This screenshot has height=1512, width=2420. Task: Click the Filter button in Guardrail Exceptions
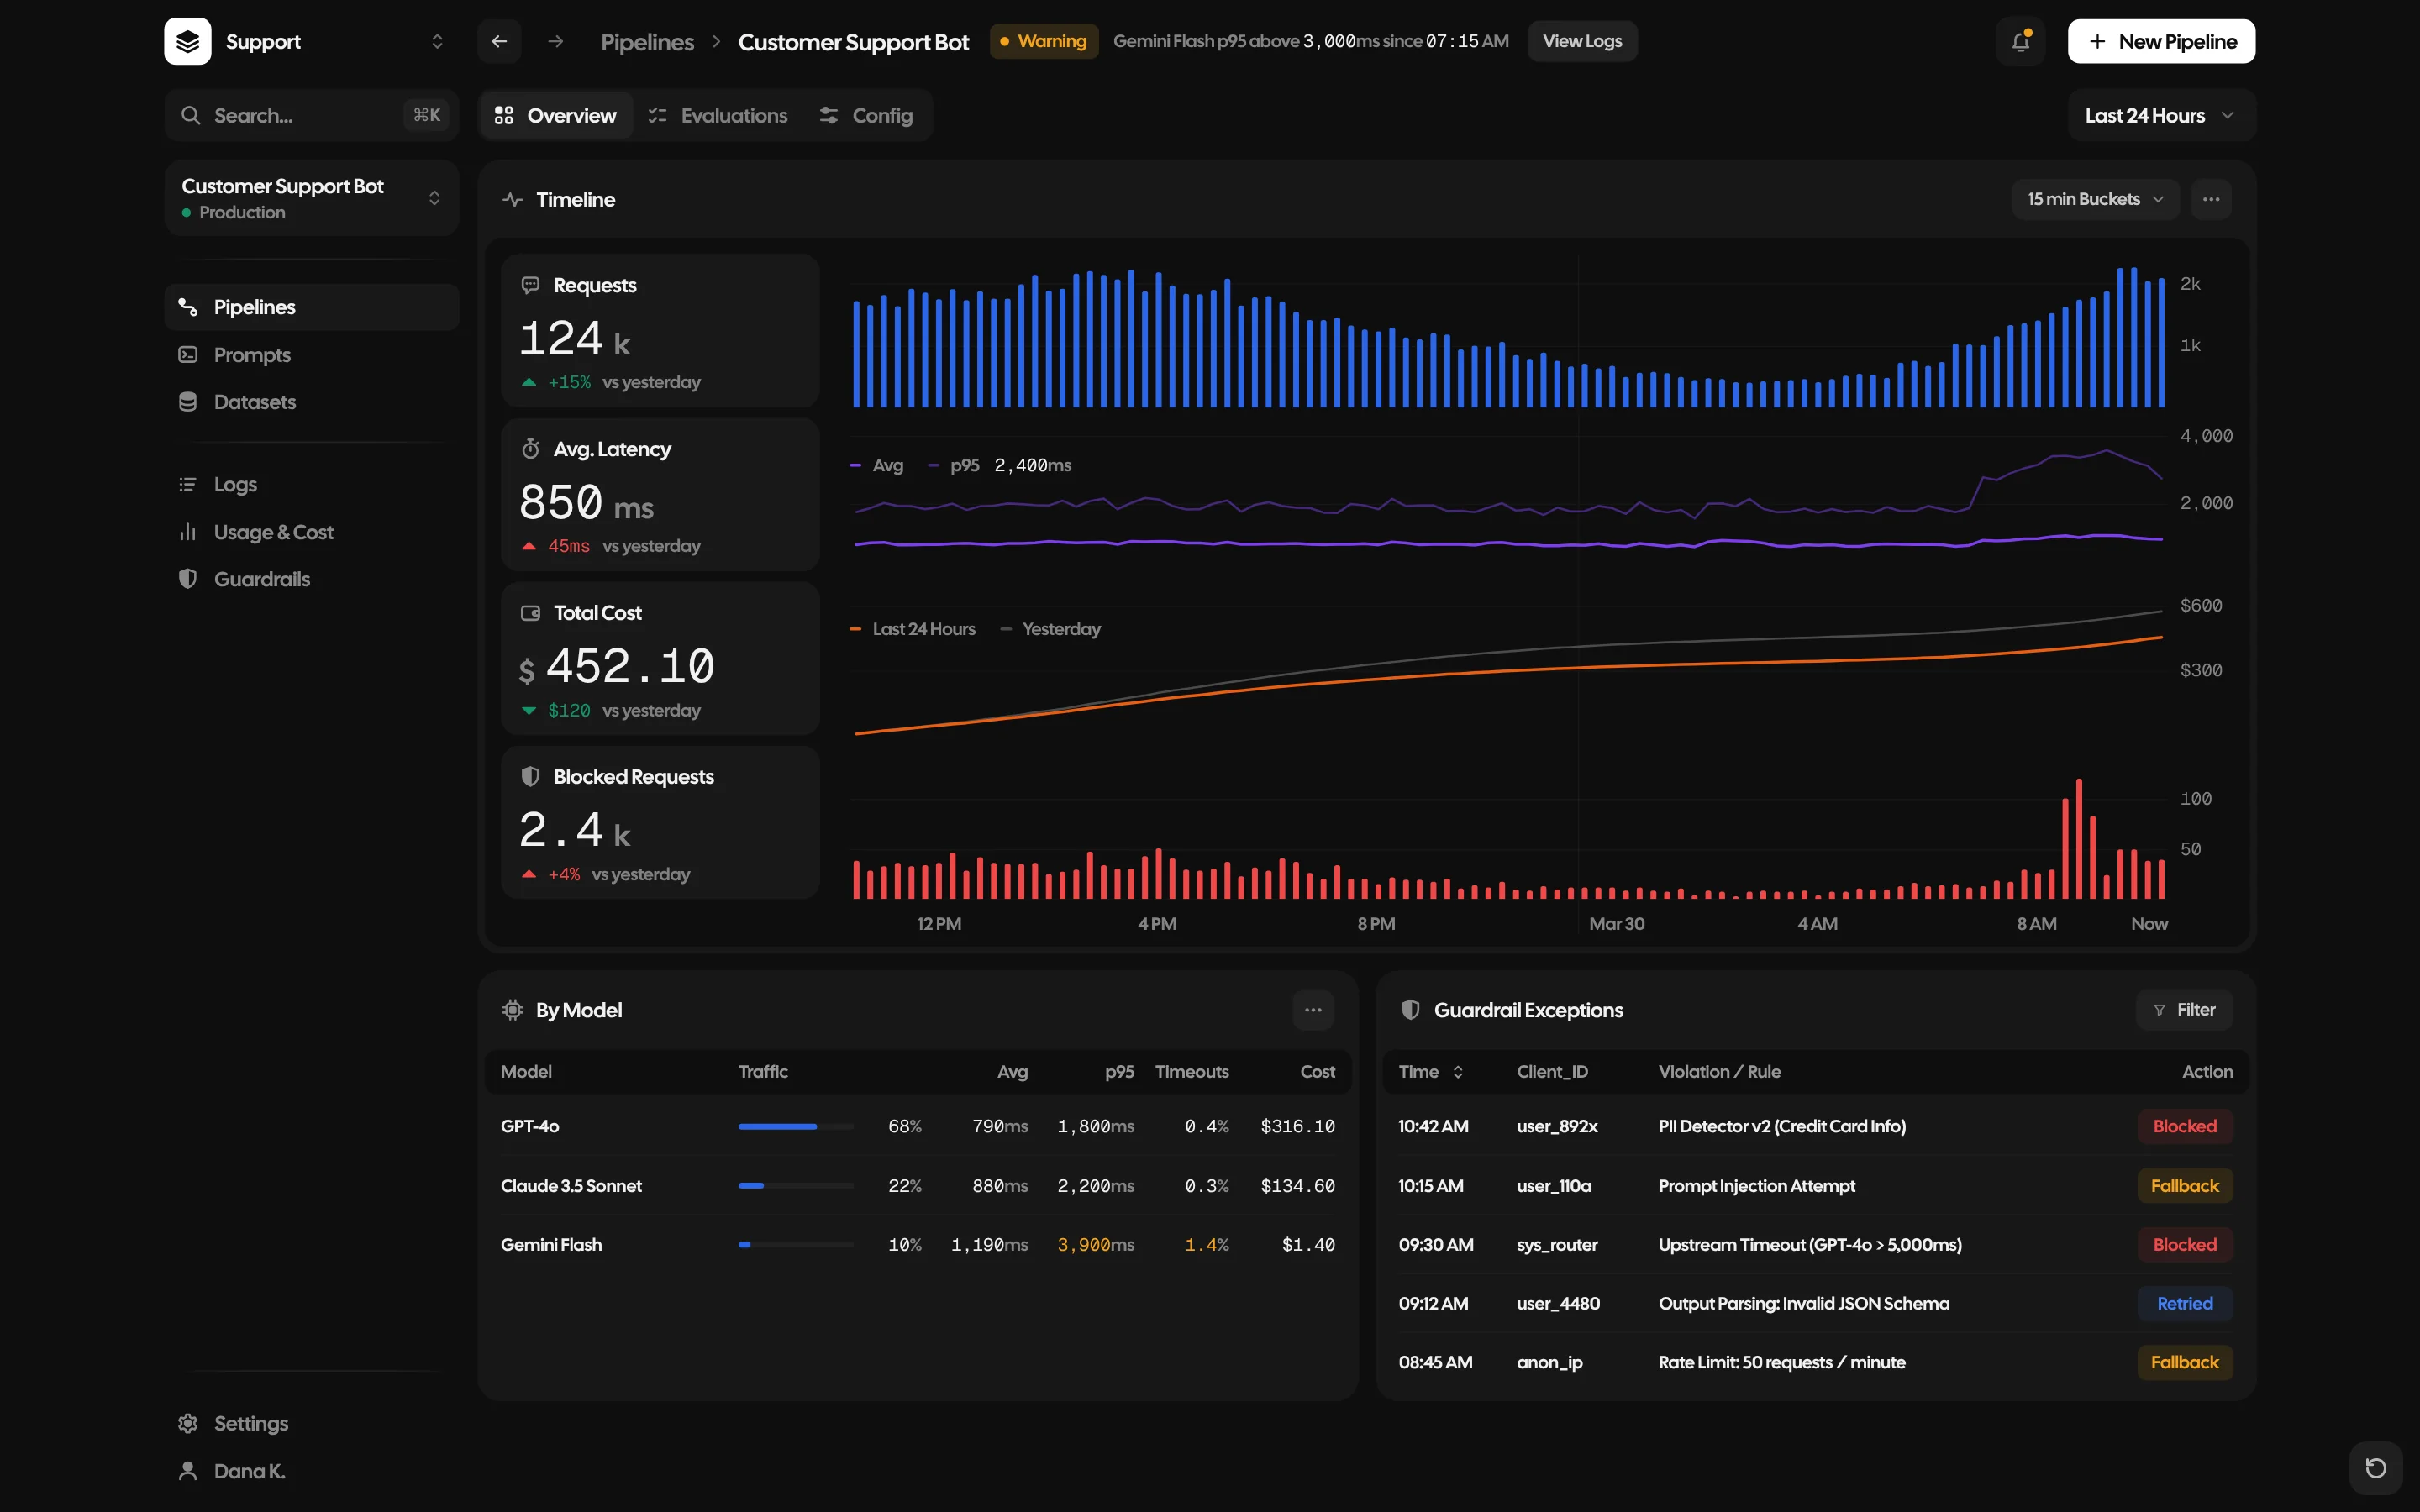[x=2184, y=1010]
